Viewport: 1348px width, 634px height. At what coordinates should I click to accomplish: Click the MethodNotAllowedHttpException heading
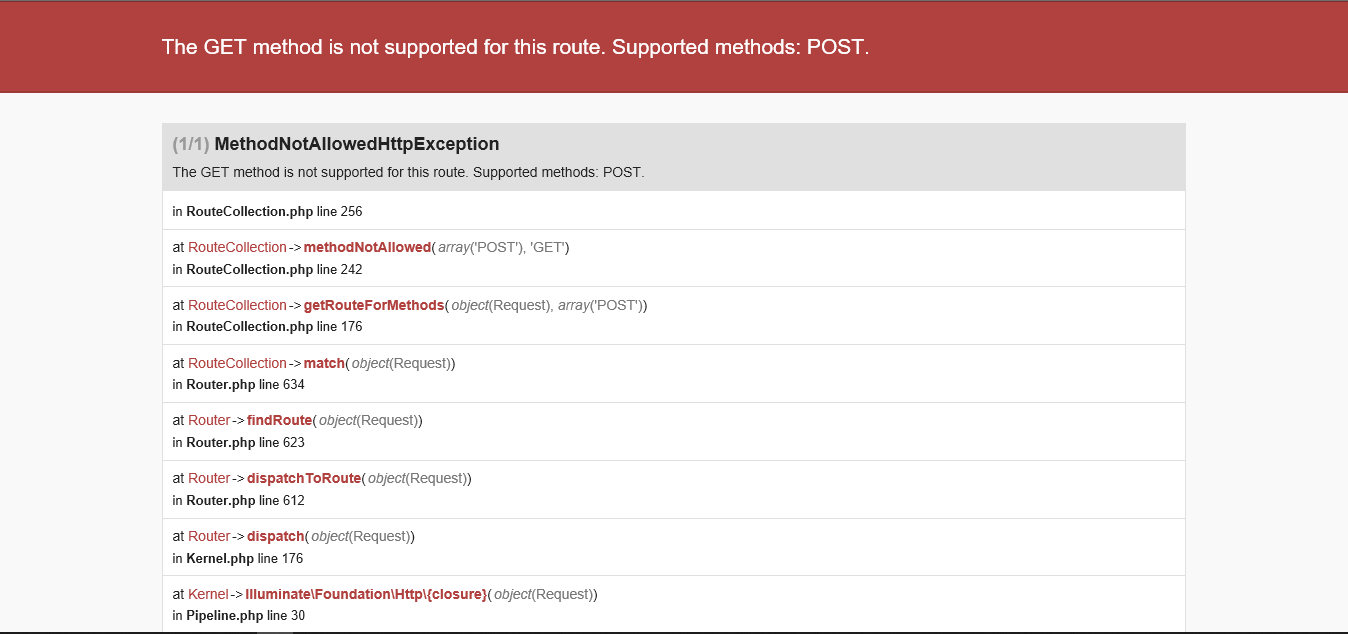356,144
